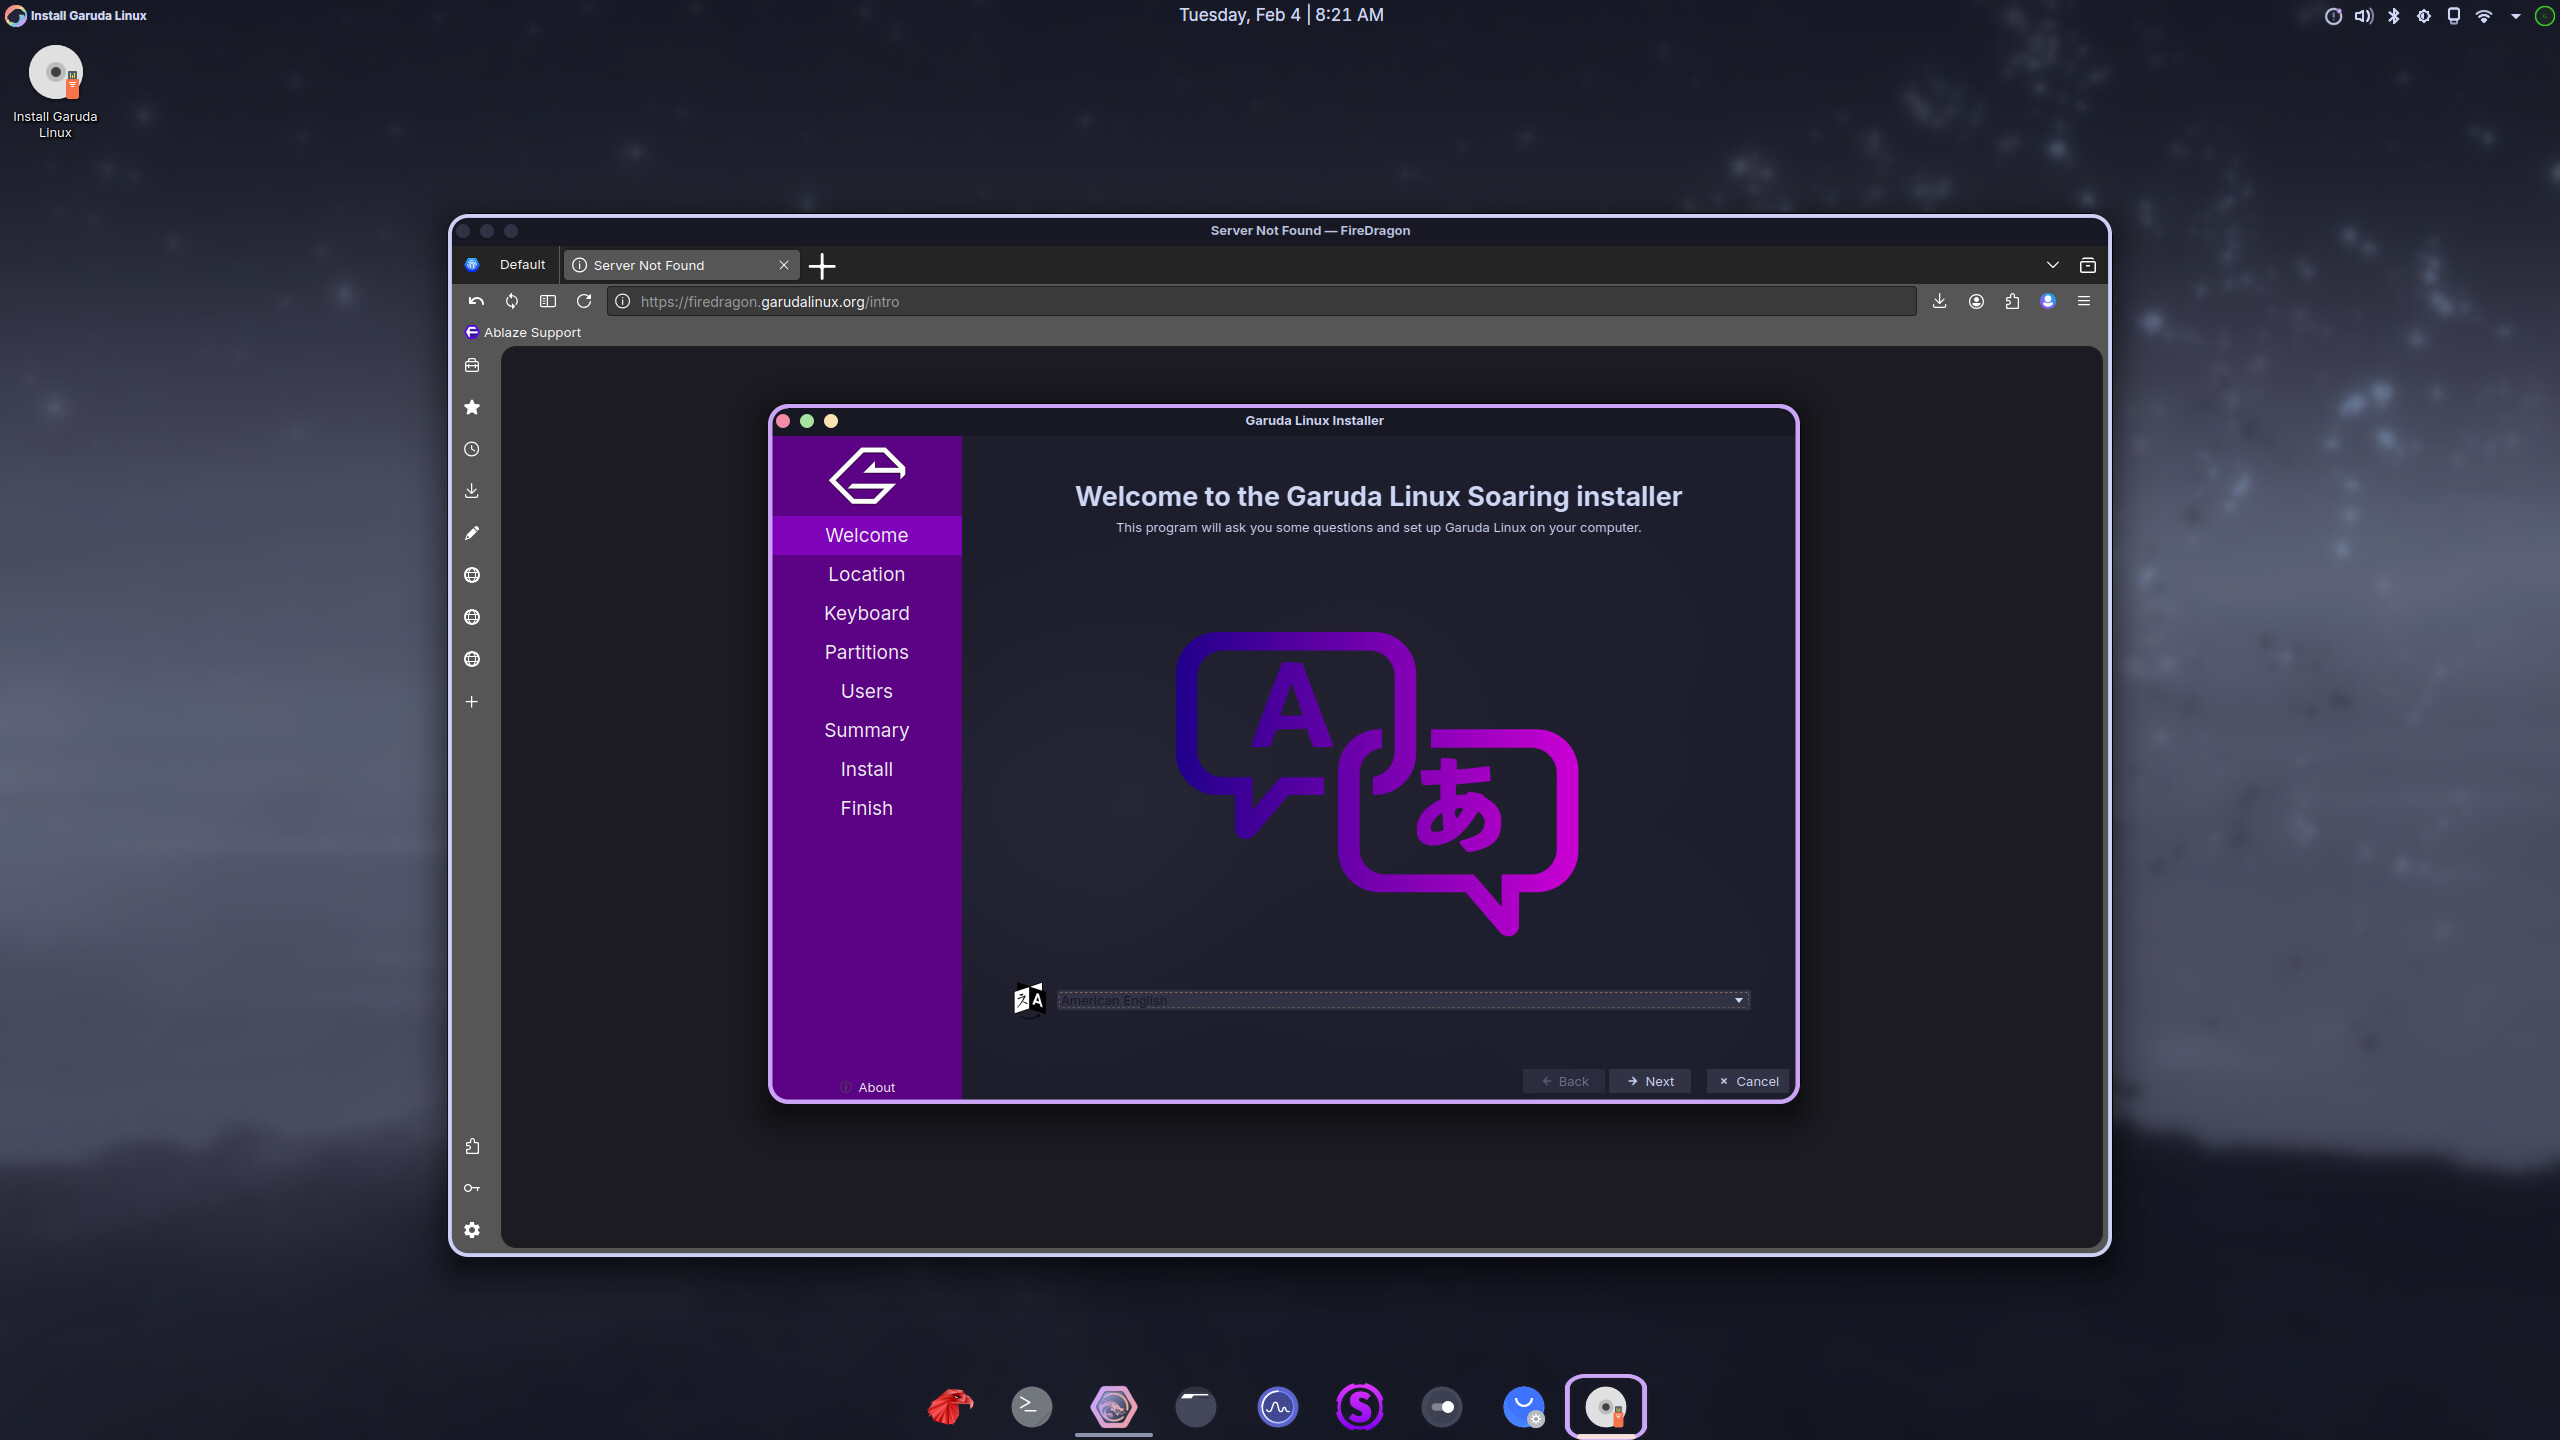Open FireDragon browser from the dock
This screenshot has width=2560, height=1440.
1114,1406
